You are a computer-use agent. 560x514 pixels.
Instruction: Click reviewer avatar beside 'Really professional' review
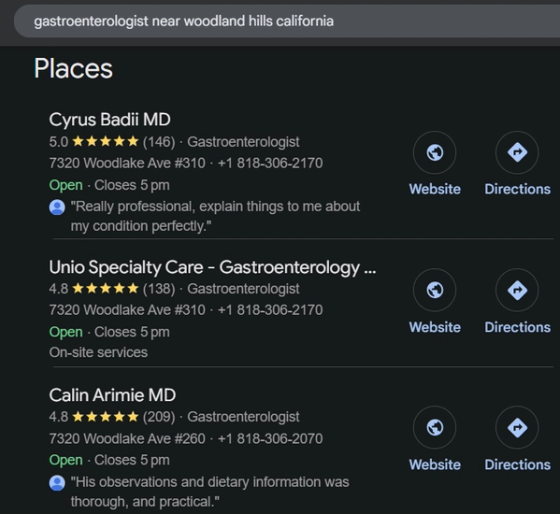(57, 207)
